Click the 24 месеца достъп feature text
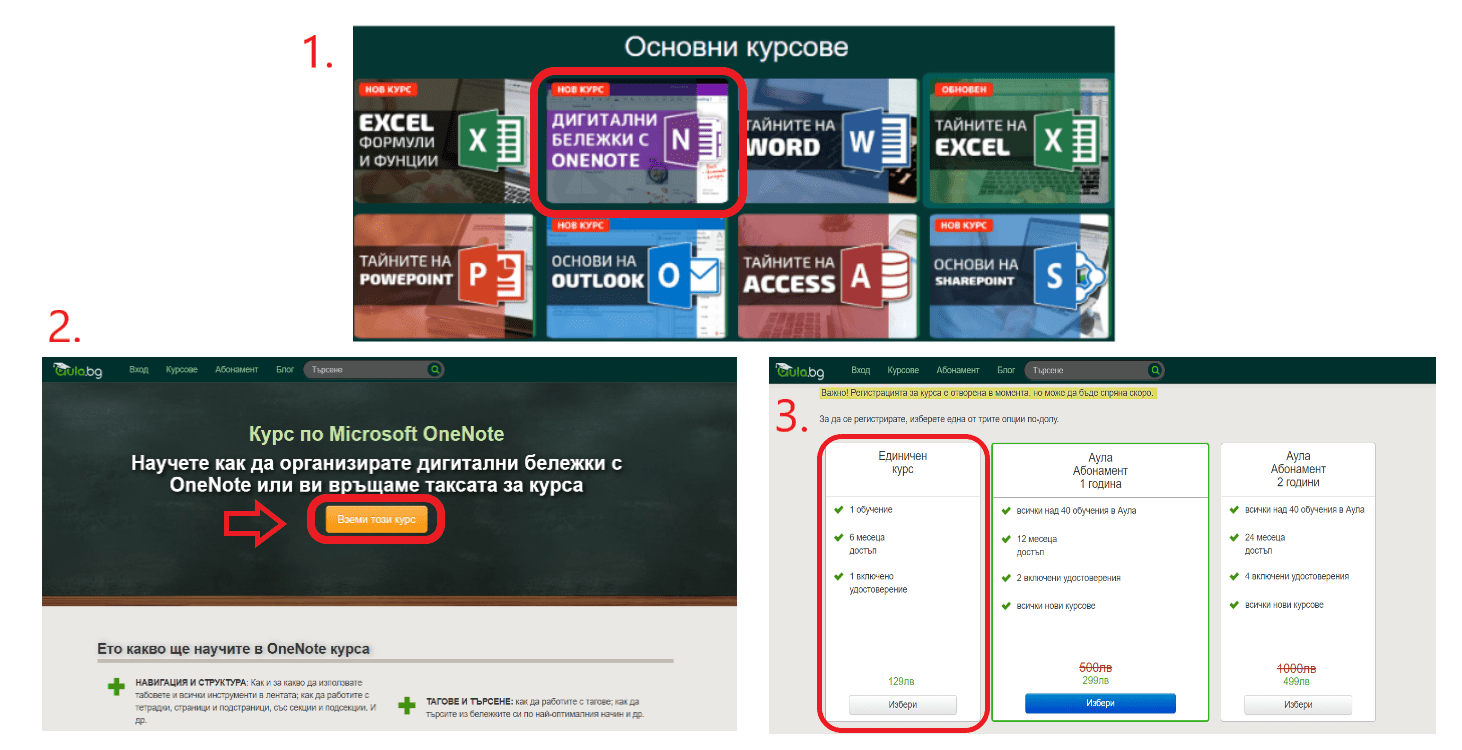Screen dimensions: 1462x750 1264,544
